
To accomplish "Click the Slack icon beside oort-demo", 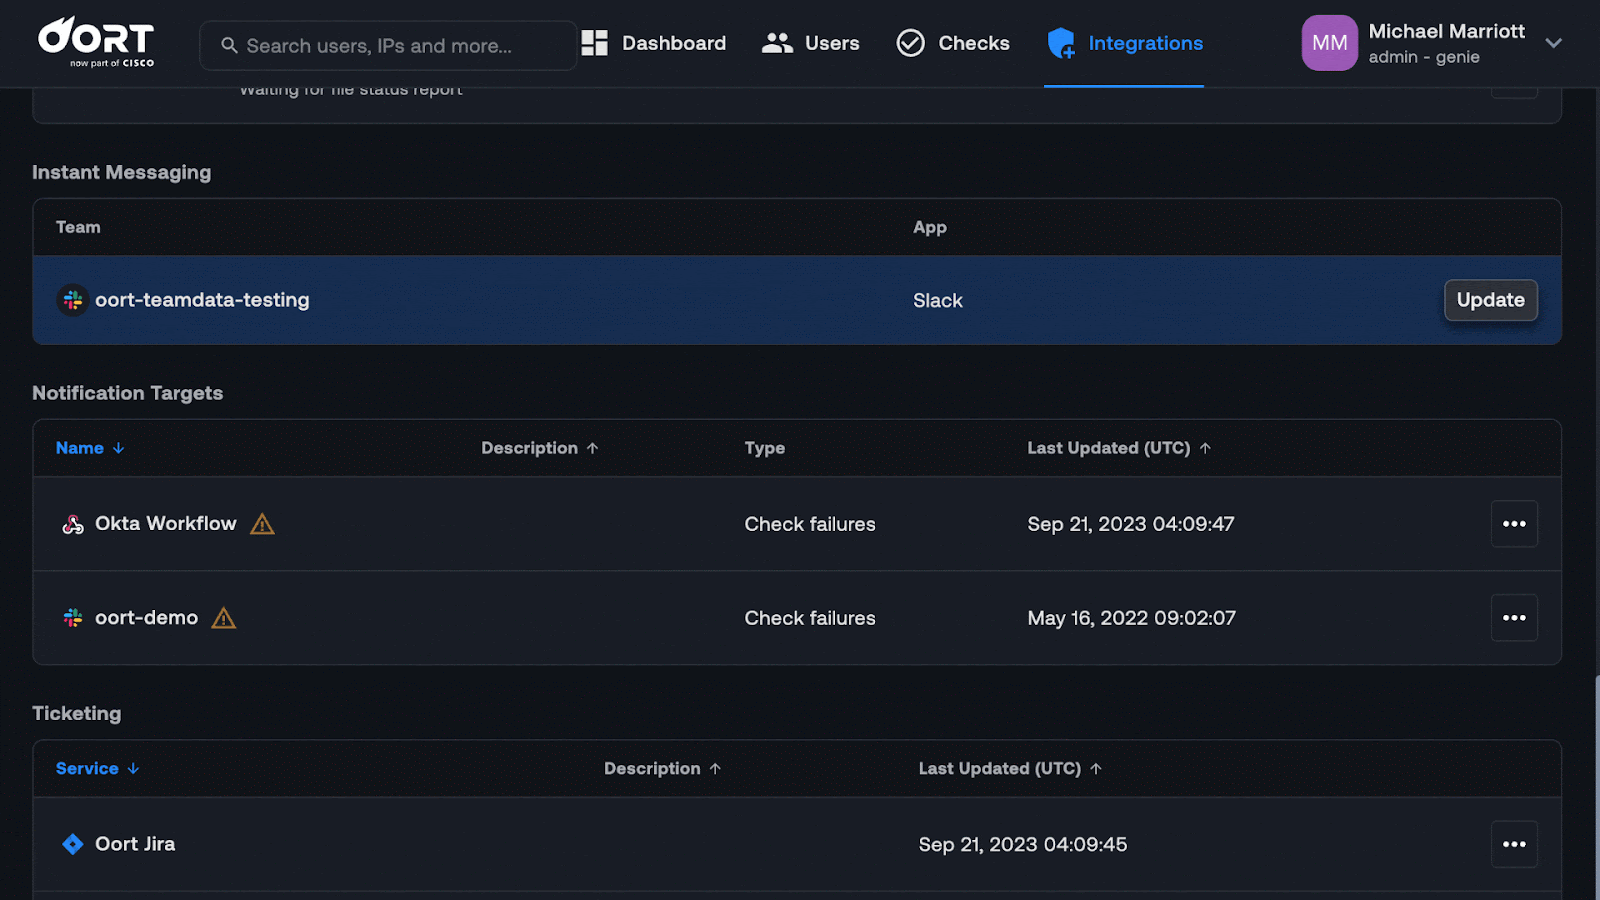I will click(x=73, y=618).
